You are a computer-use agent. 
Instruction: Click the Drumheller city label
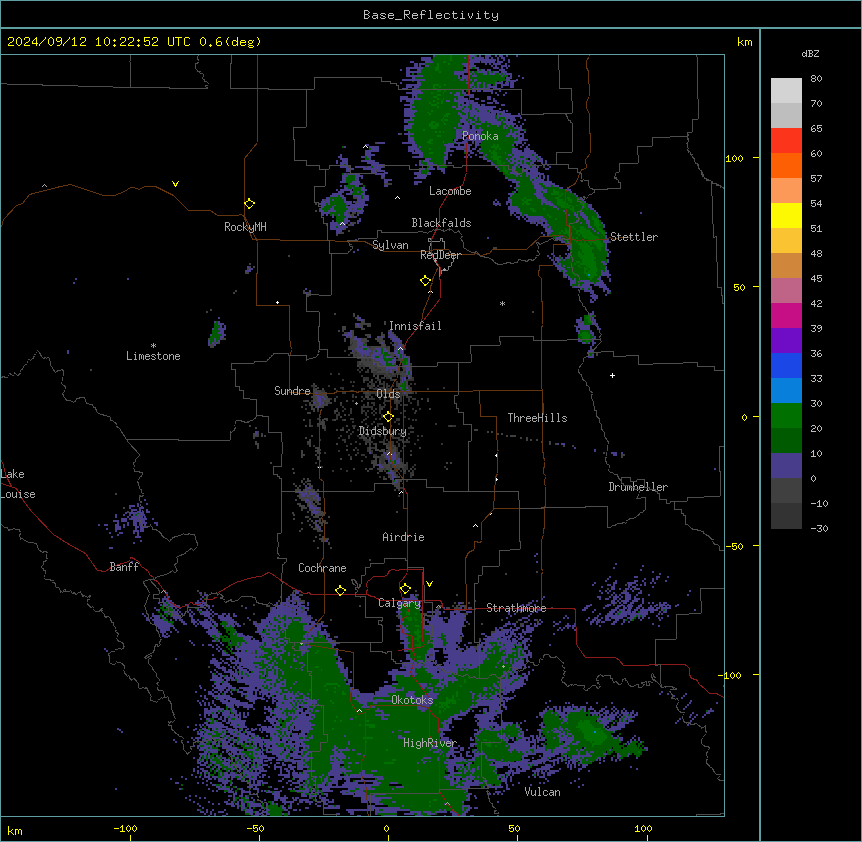tap(638, 487)
